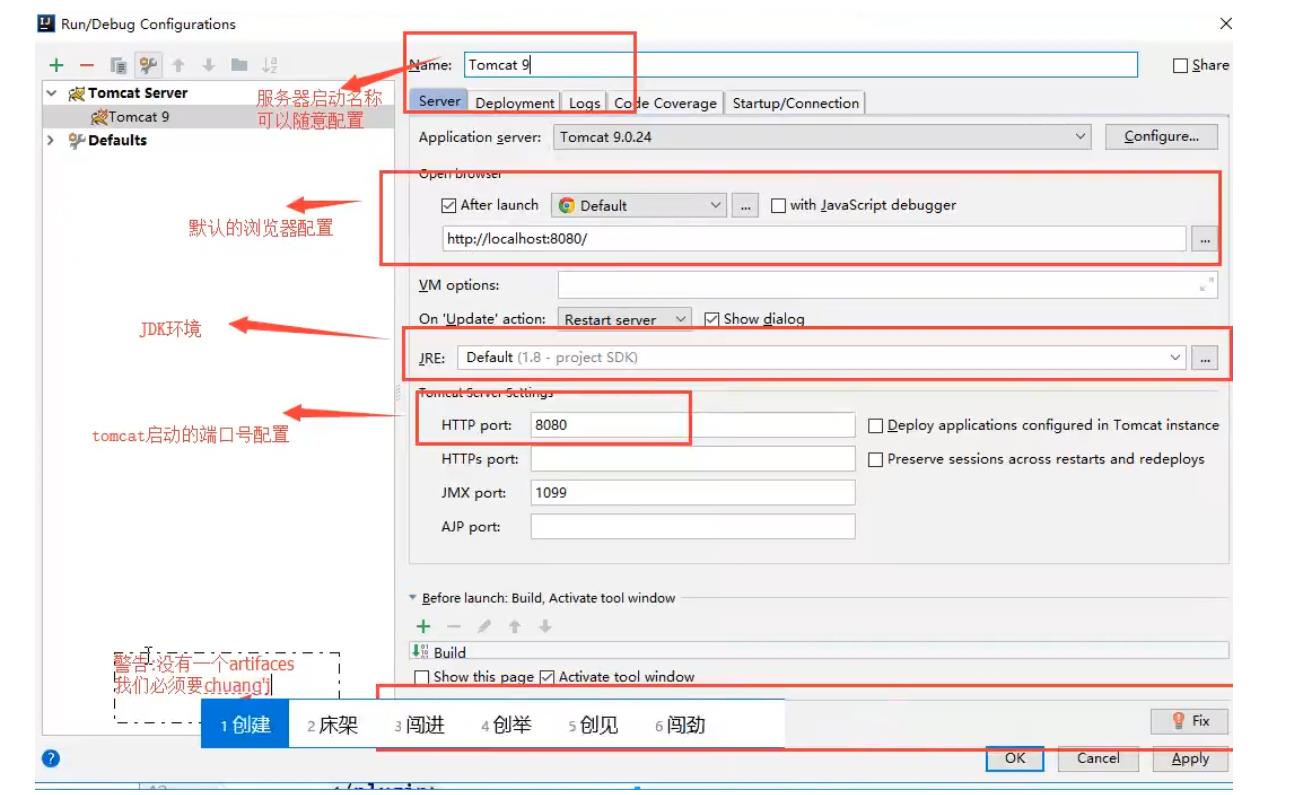Edit the selected before launch task
This screenshot has width=1312, height=795.
[484, 626]
